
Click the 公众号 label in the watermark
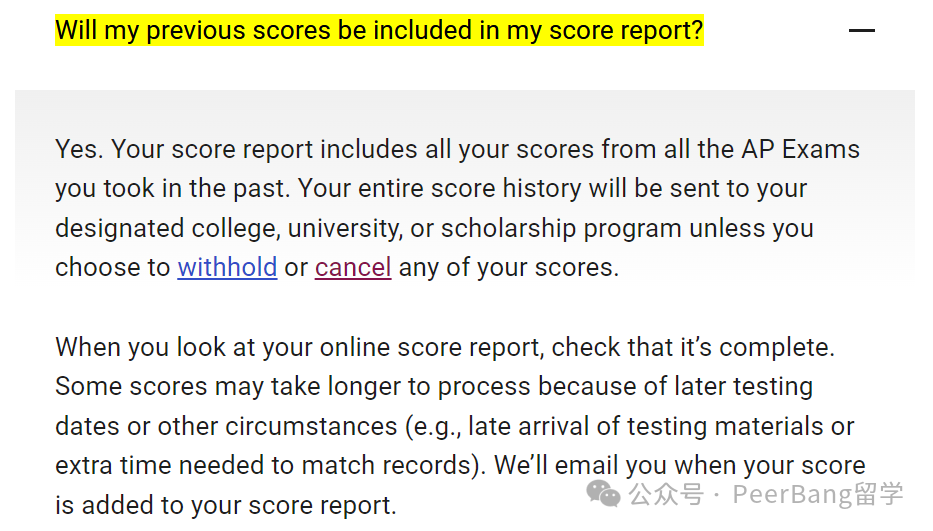[x=666, y=494]
